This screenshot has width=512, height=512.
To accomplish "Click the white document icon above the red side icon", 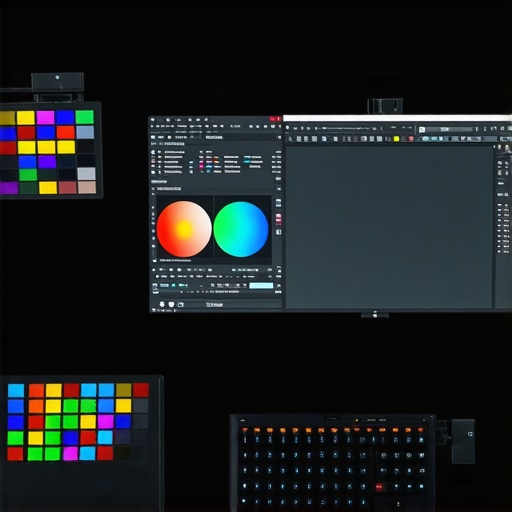I will coord(278,203).
